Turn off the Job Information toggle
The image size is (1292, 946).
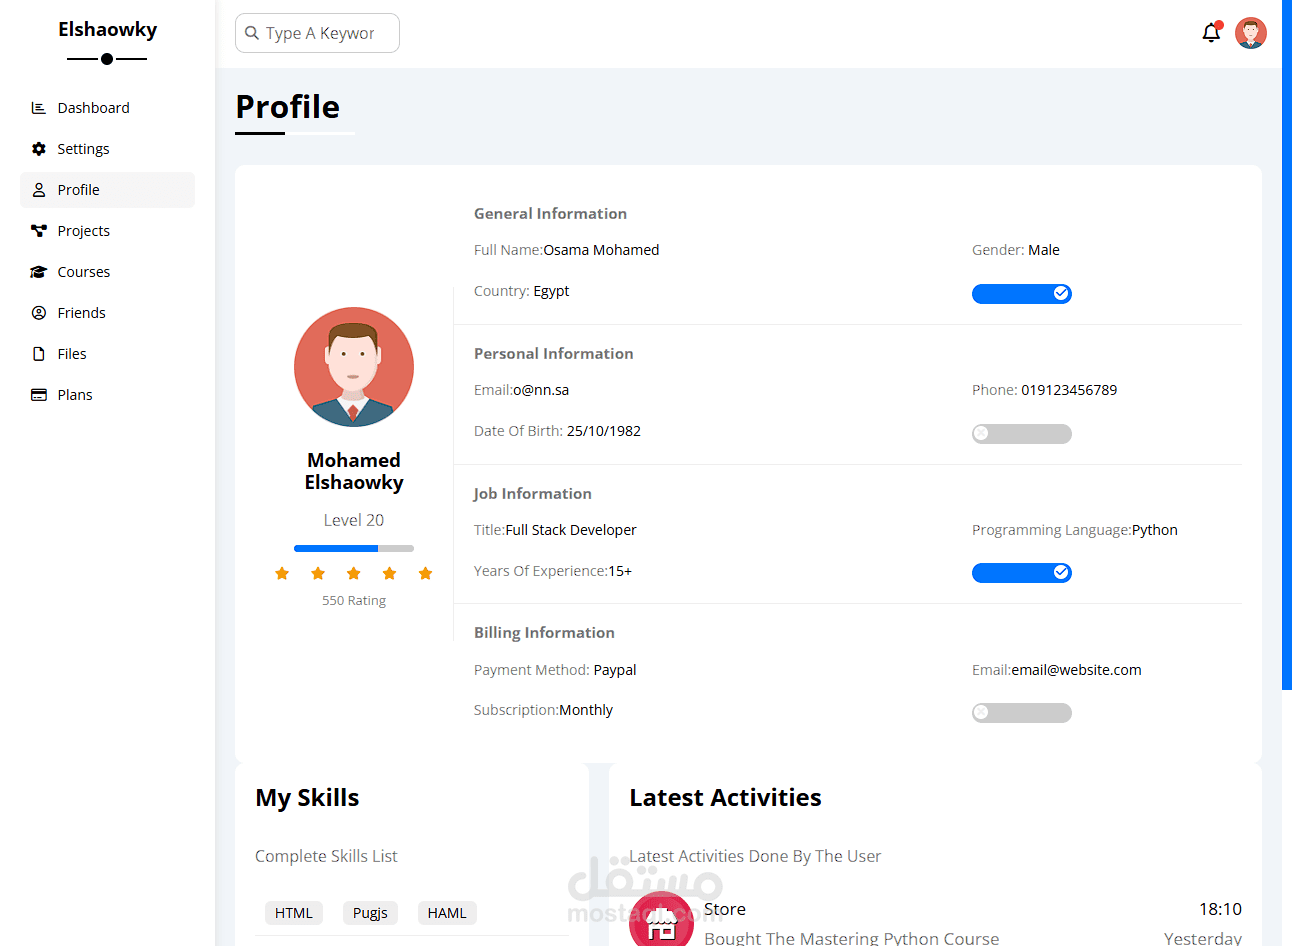[1021, 572]
